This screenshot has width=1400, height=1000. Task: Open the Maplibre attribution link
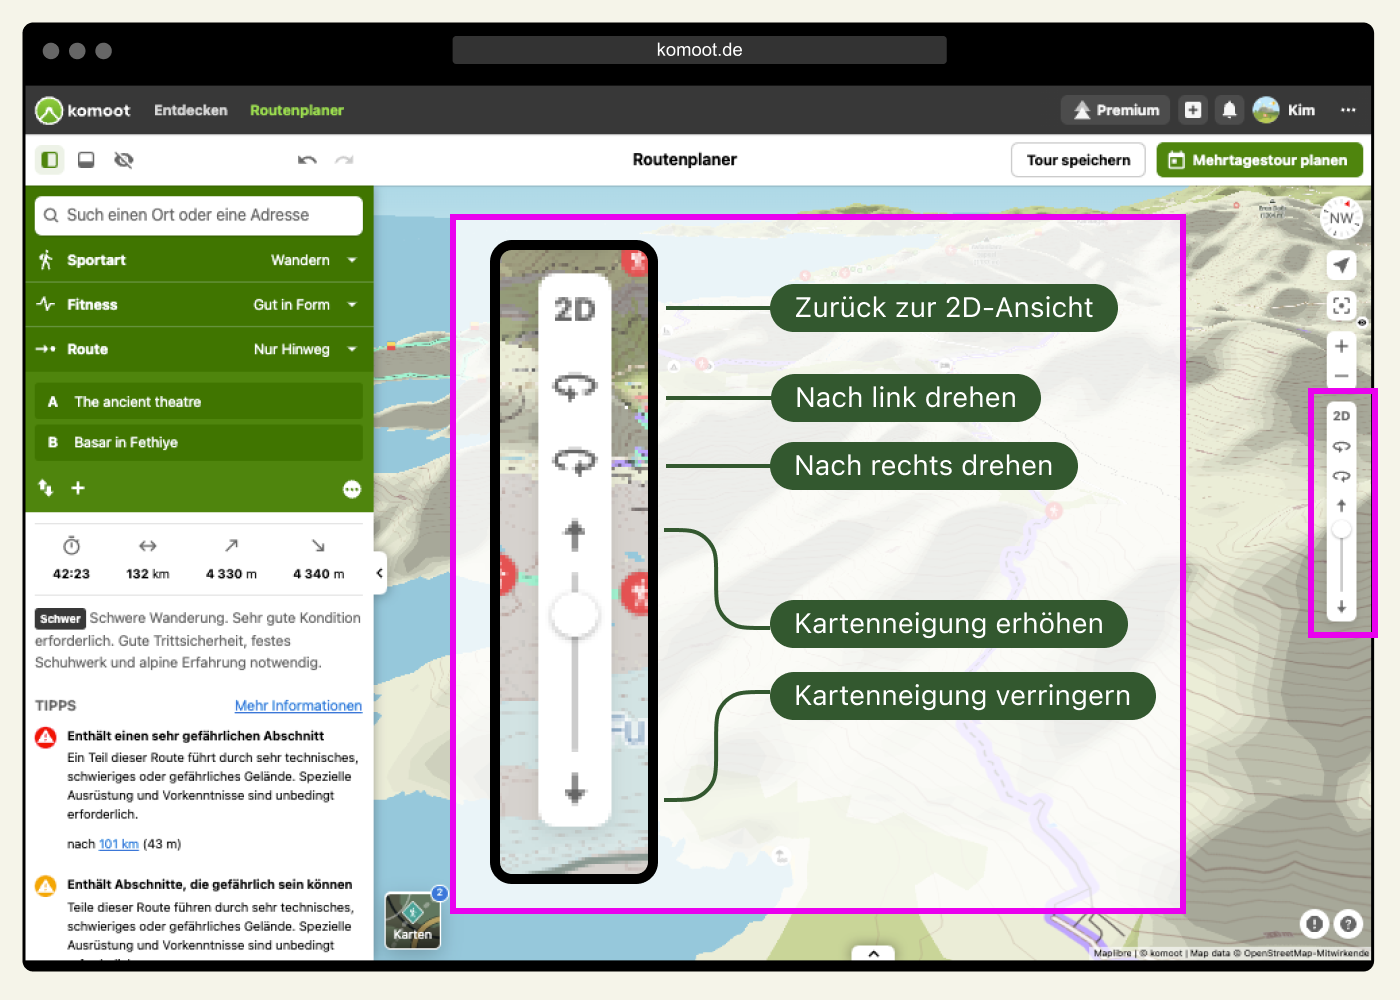pyautogui.click(x=1112, y=953)
